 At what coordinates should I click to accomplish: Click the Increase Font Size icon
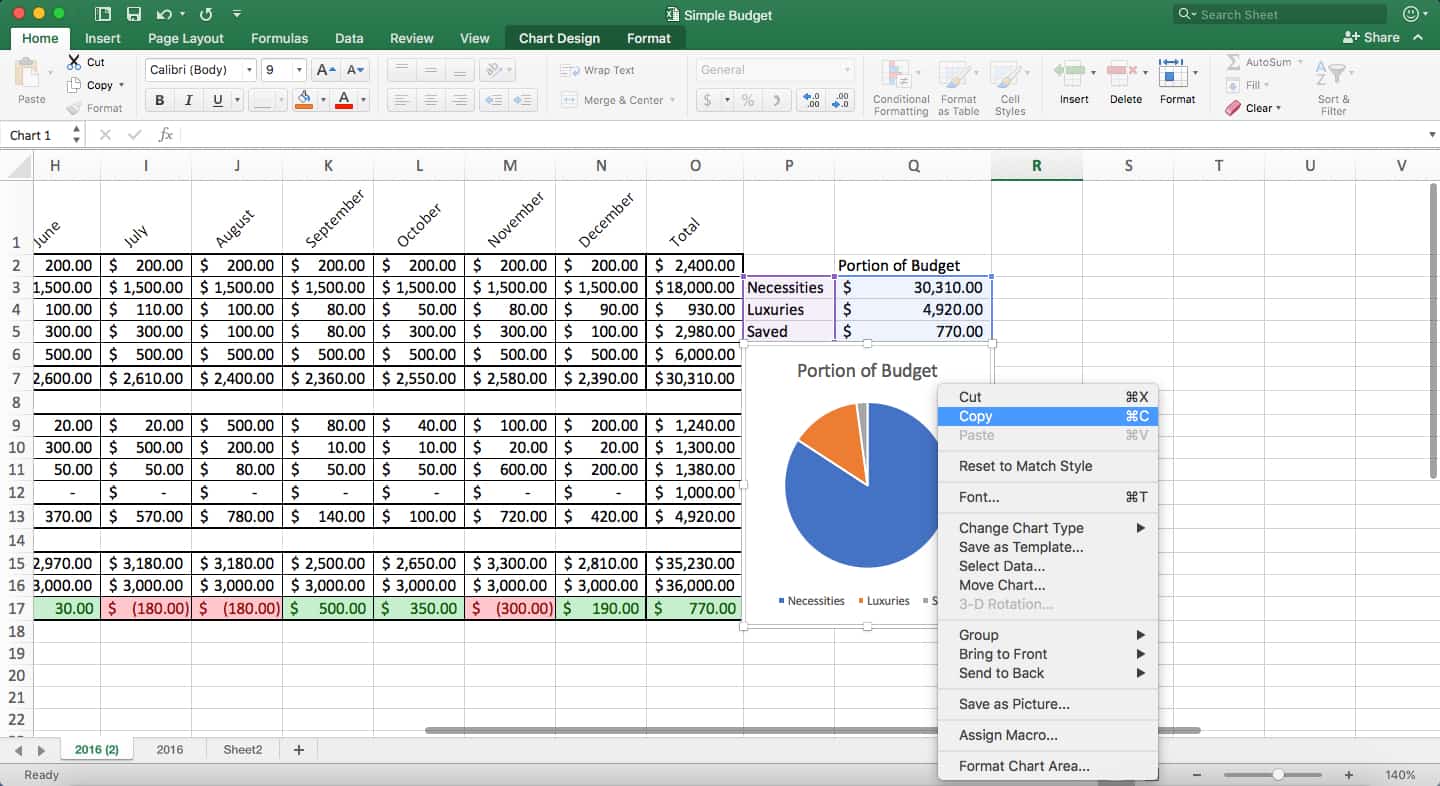point(325,70)
